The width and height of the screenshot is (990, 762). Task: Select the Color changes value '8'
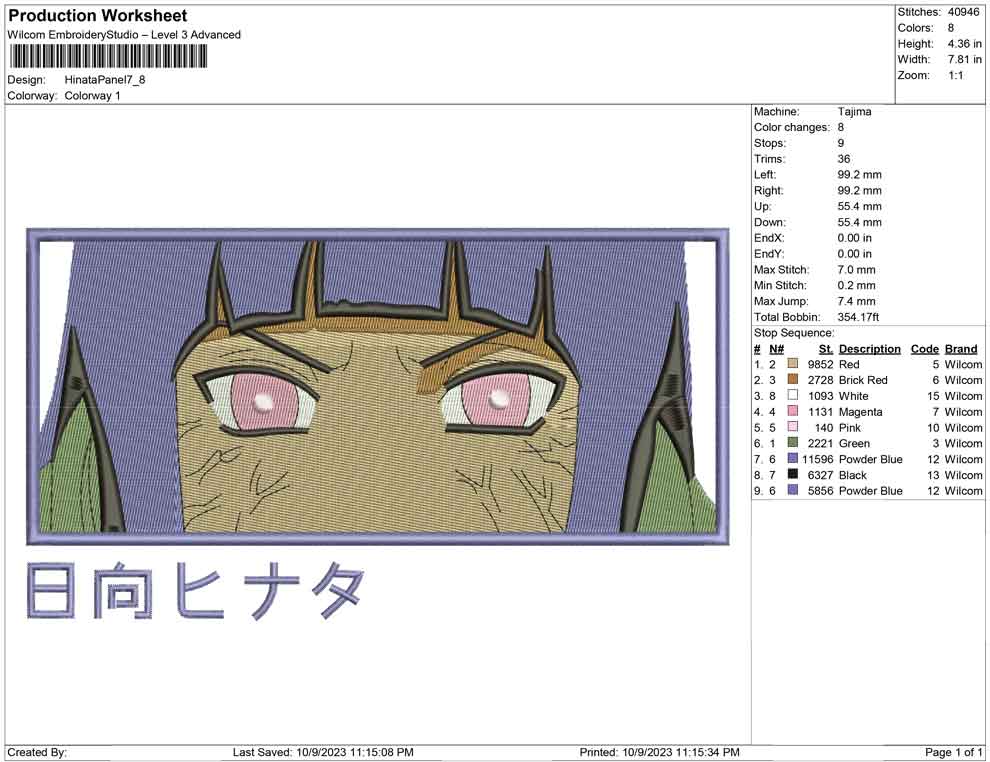pyautogui.click(x=840, y=127)
